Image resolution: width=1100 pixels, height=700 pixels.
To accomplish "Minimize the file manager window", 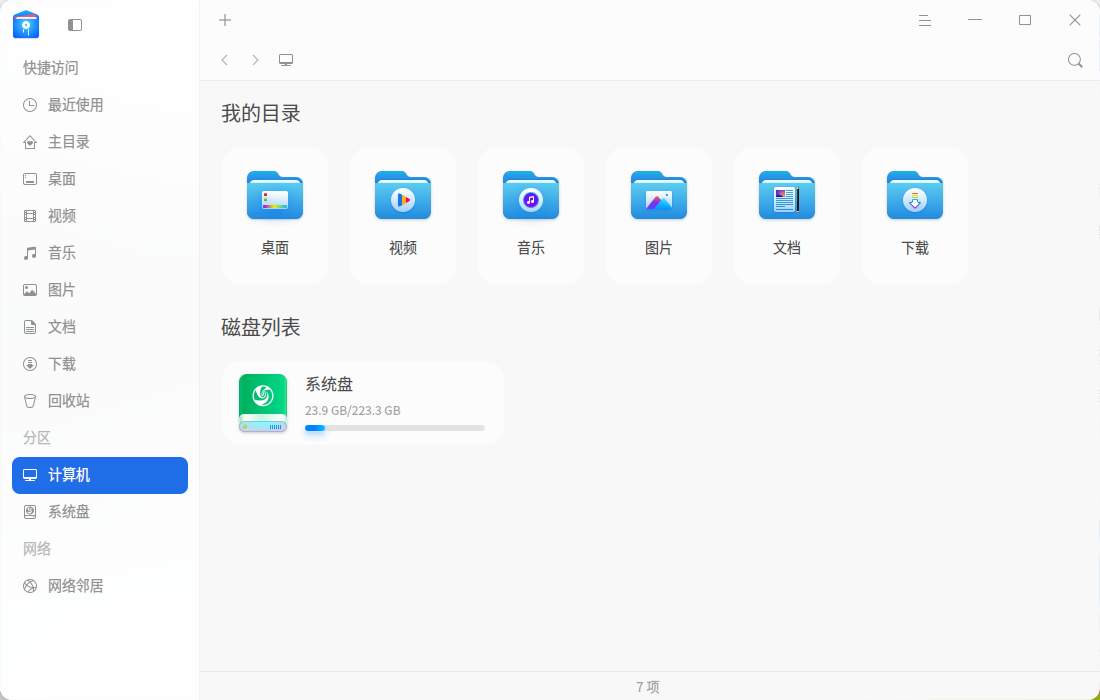I will click(975, 20).
